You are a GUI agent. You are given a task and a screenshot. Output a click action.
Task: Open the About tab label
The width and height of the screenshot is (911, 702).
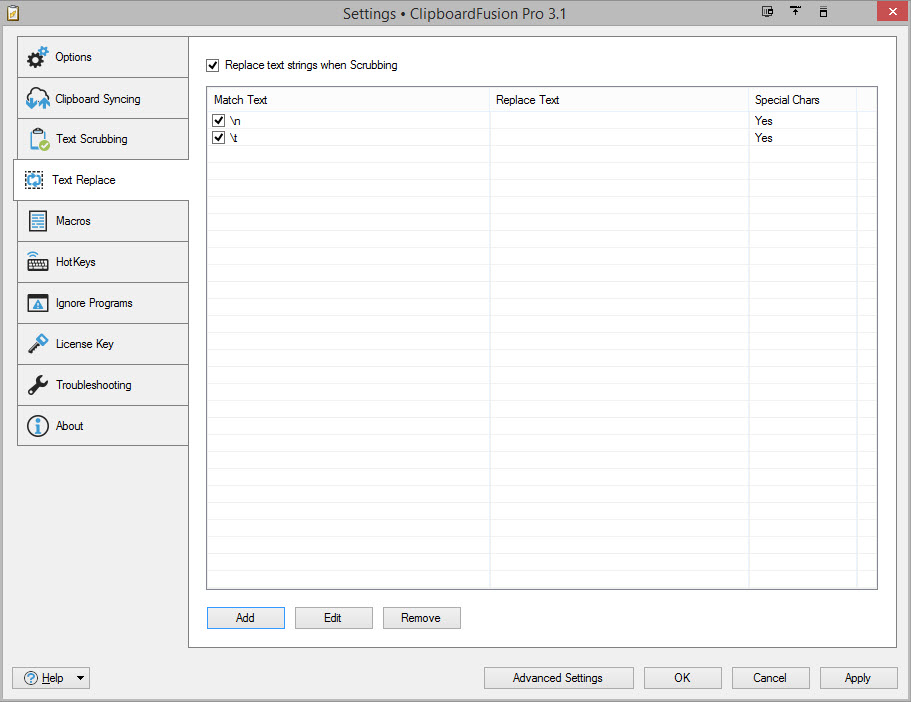[x=69, y=426]
